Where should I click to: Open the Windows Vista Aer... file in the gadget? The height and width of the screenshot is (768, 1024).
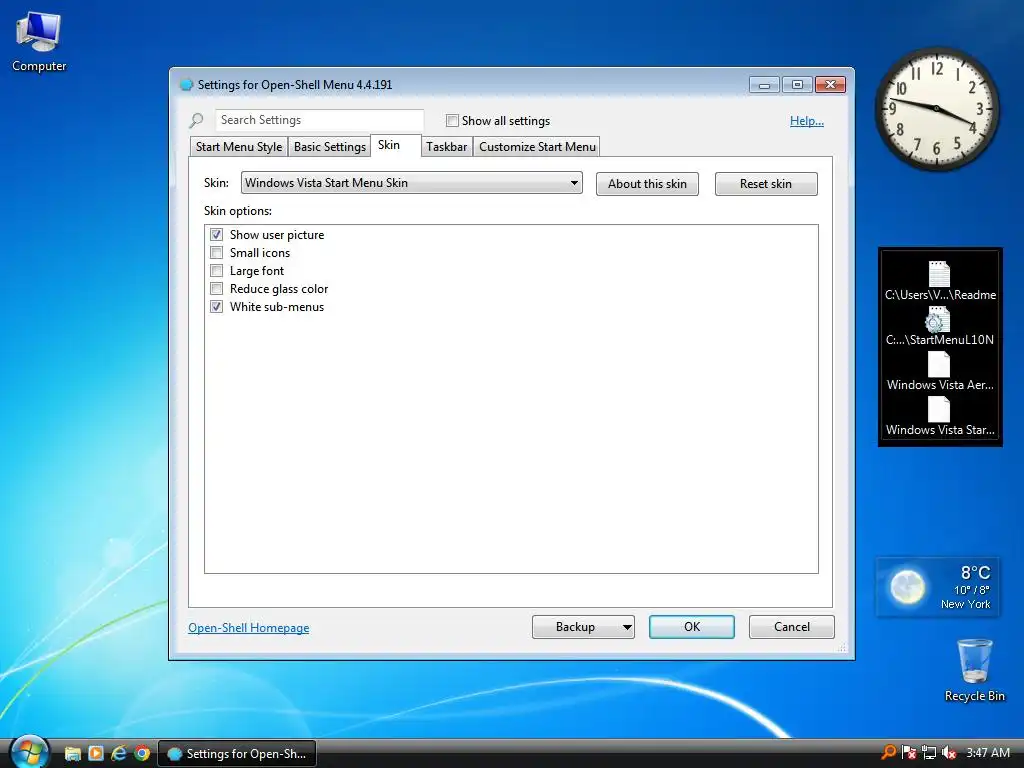coord(940,372)
